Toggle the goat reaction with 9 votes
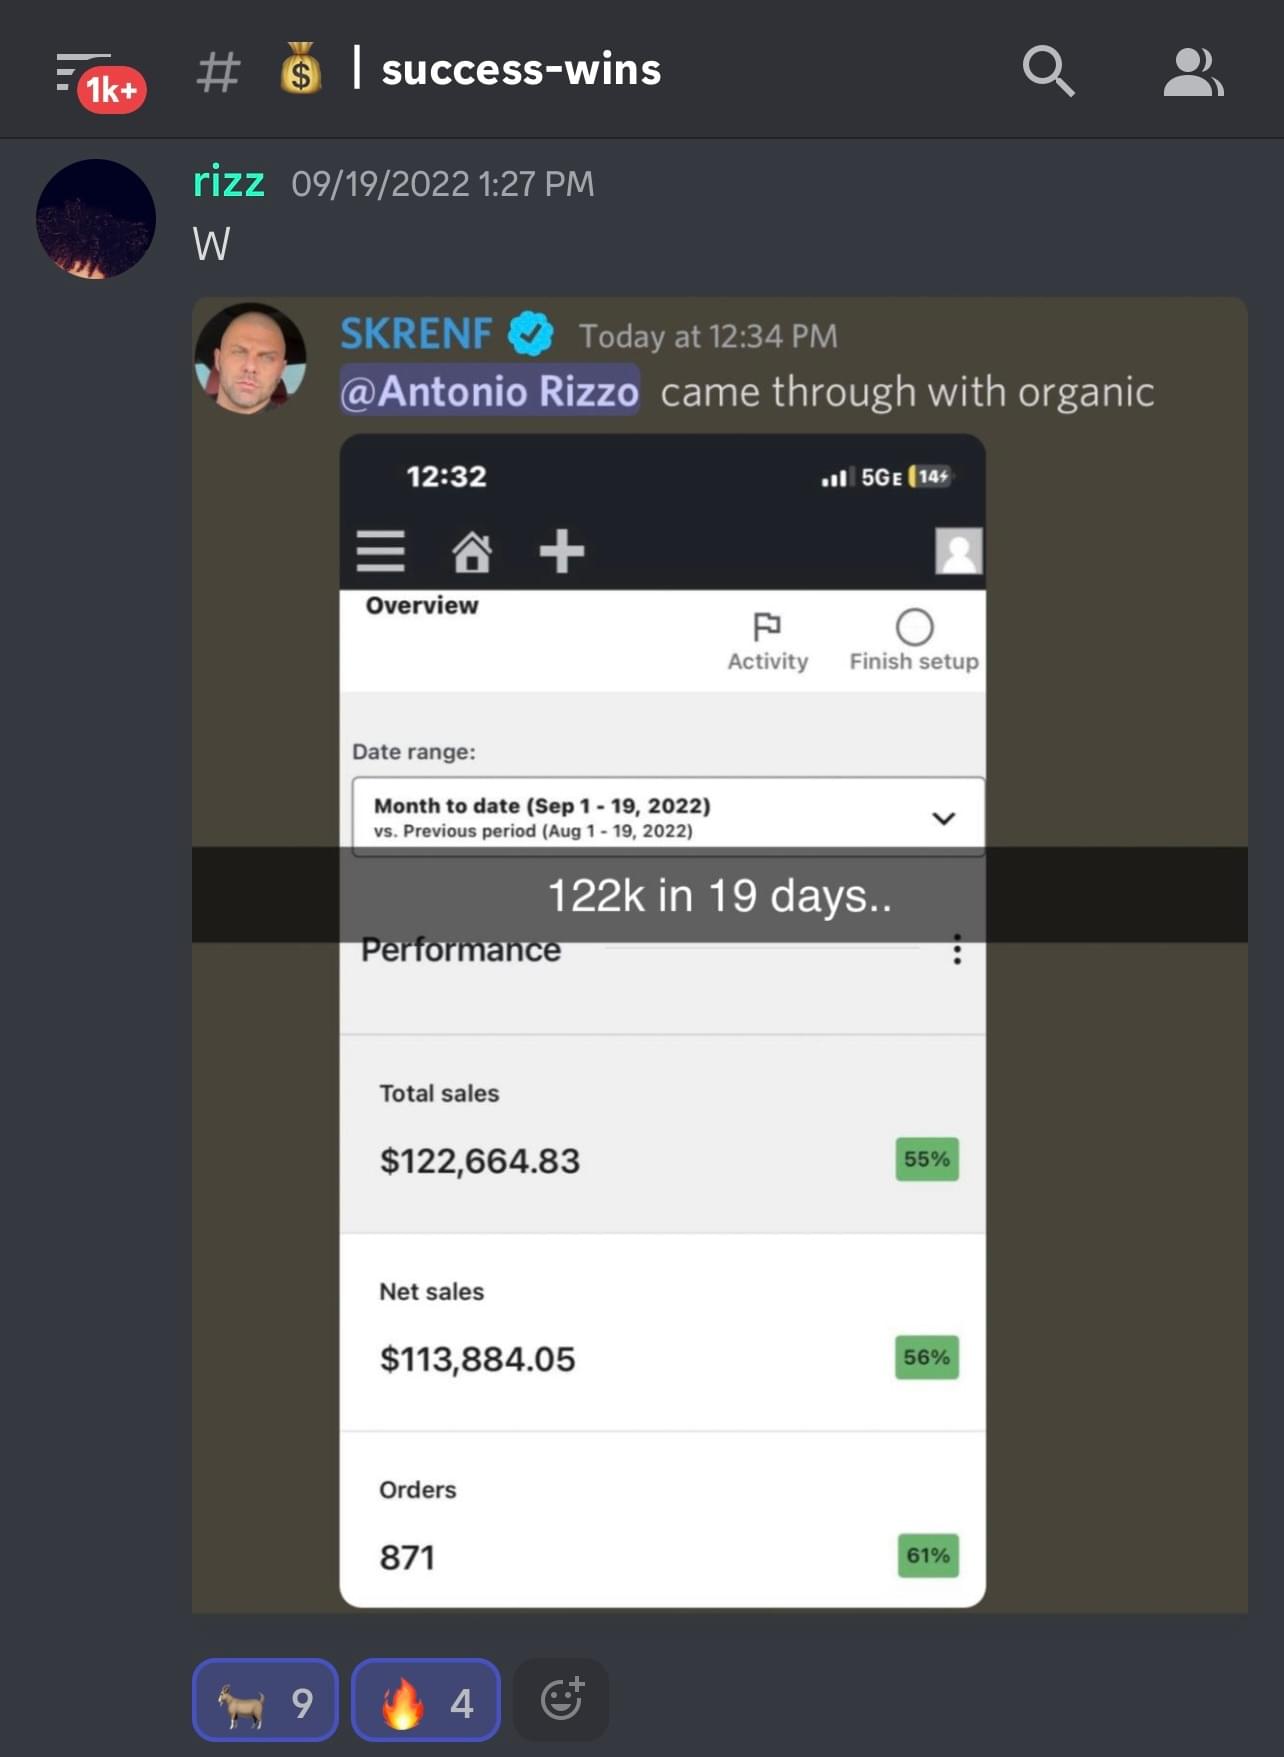 (265, 1700)
